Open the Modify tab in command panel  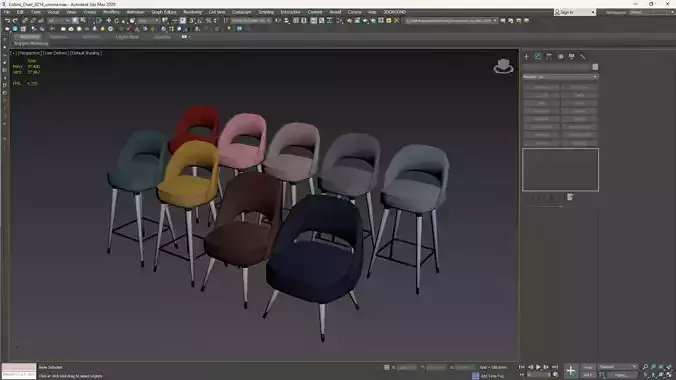tap(538, 57)
